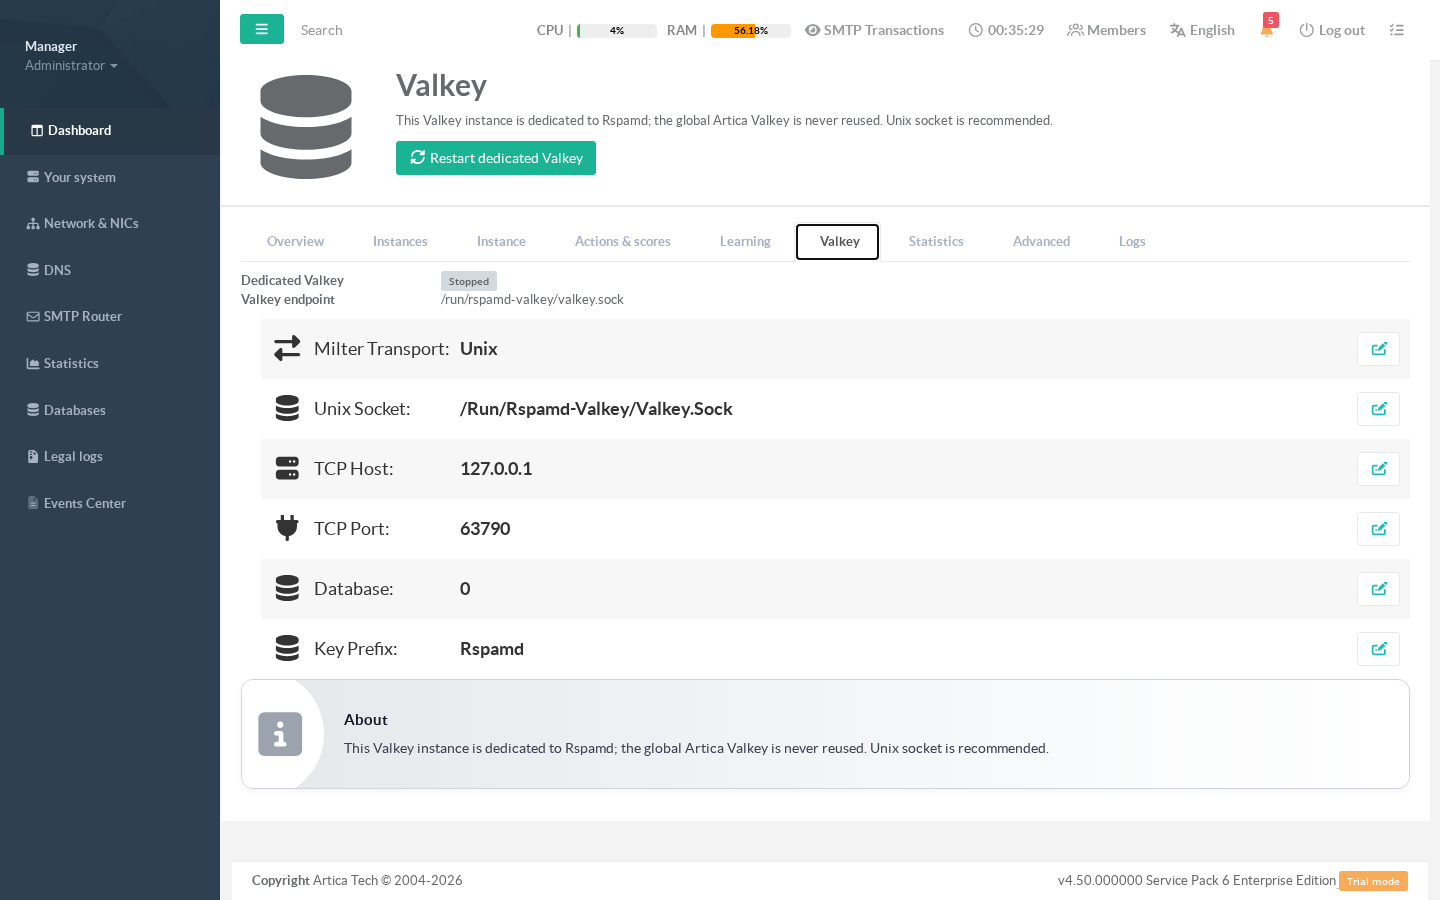
Task: Open the Members page
Action: tap(1106, 30)
